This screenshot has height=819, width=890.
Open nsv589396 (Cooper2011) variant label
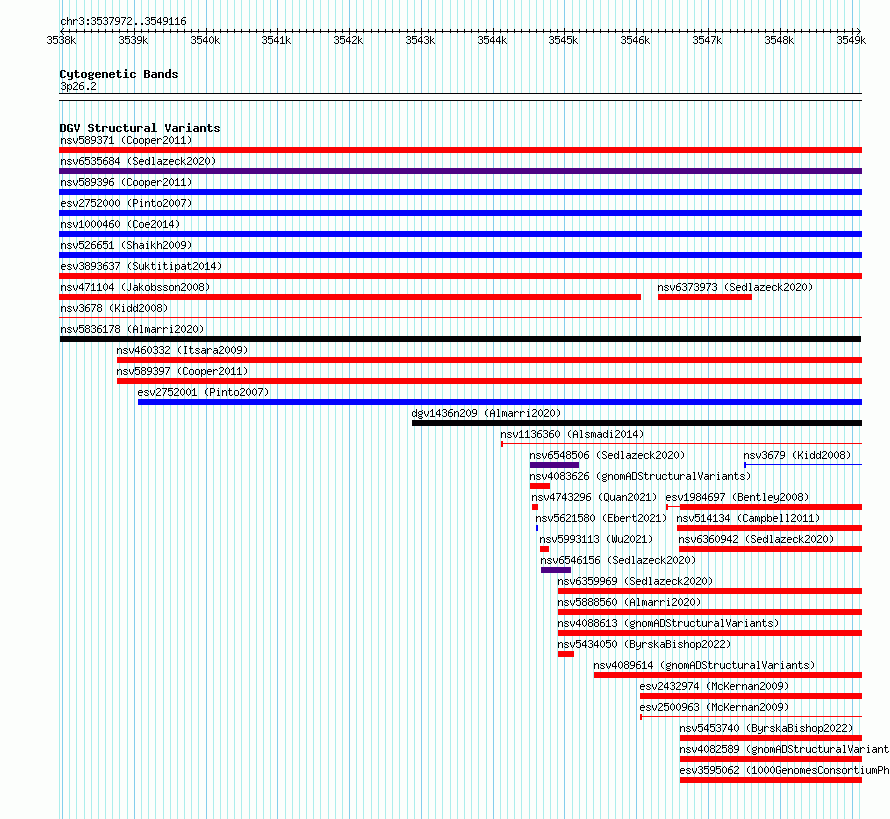tap(126, 182)
